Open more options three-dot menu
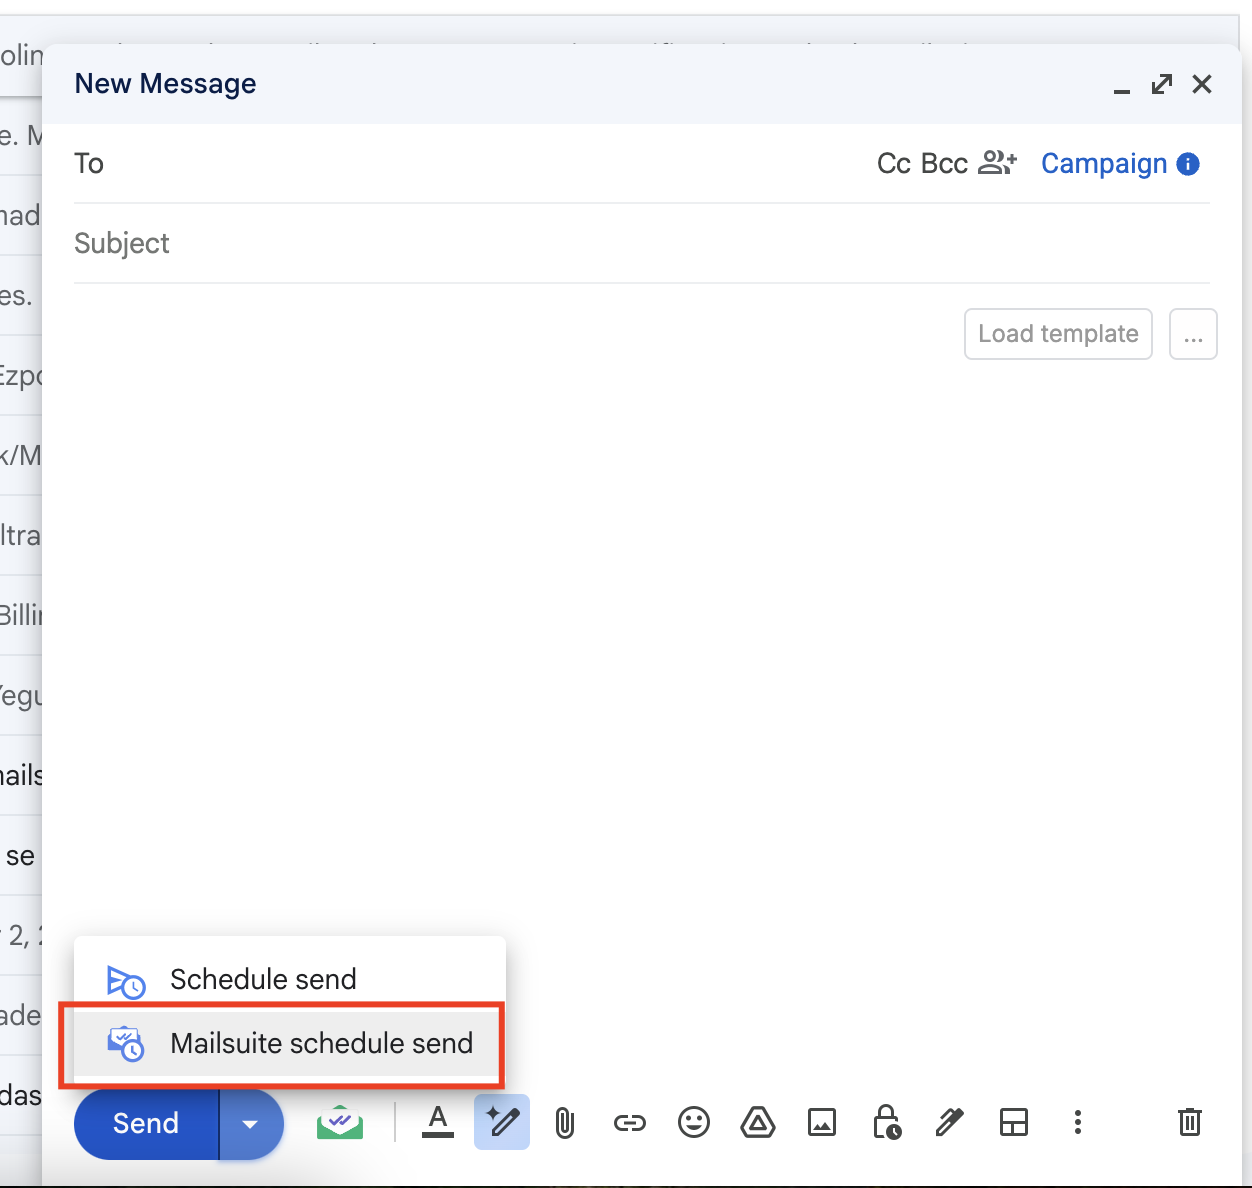The height and width of the screenshot is (1188, 1252). pyautogui.click(x=1077, y=1122)
